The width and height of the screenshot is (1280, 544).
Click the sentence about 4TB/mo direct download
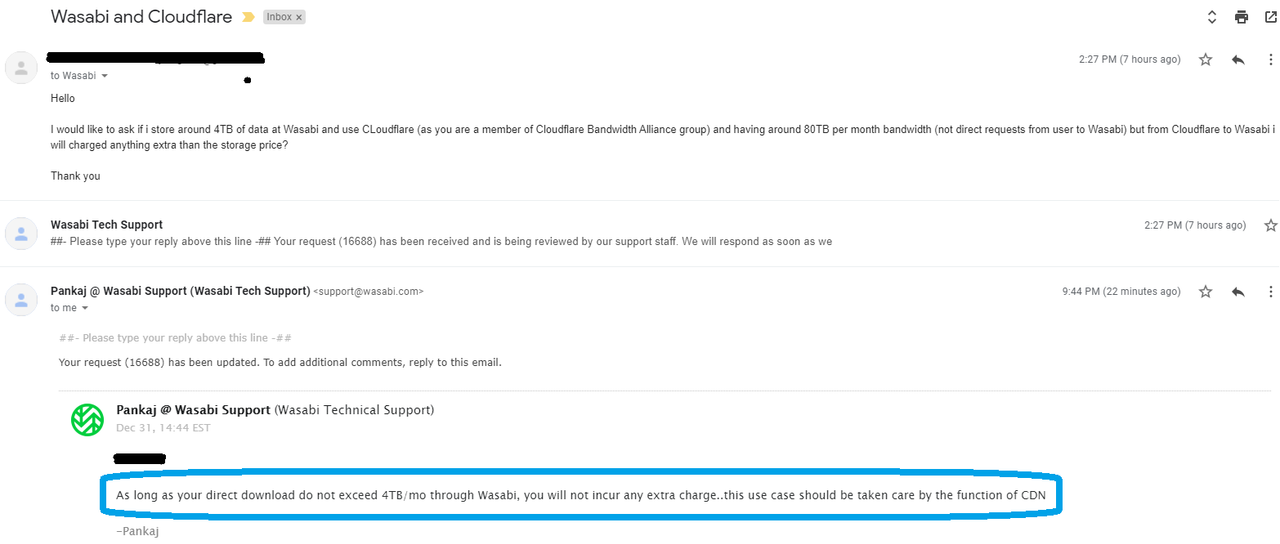coord(581,495)
